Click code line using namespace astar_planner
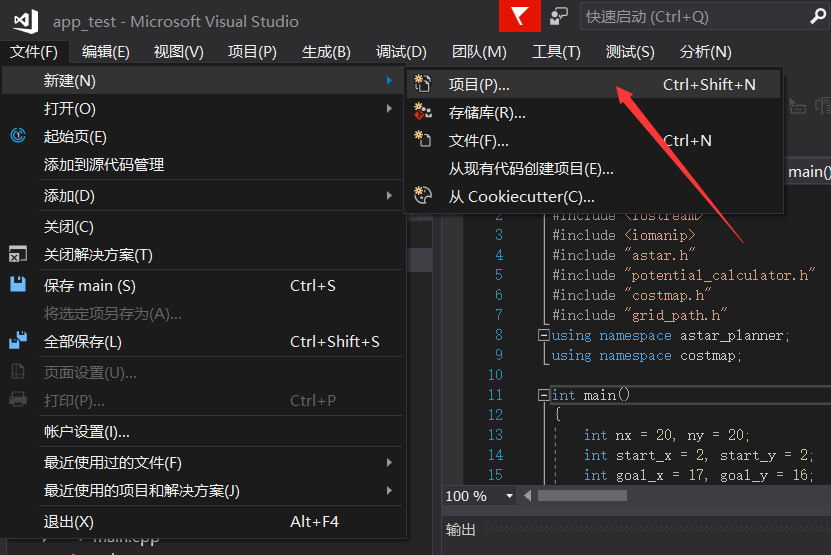The height and width of the screenshot is (555, 831). [670, 336]
